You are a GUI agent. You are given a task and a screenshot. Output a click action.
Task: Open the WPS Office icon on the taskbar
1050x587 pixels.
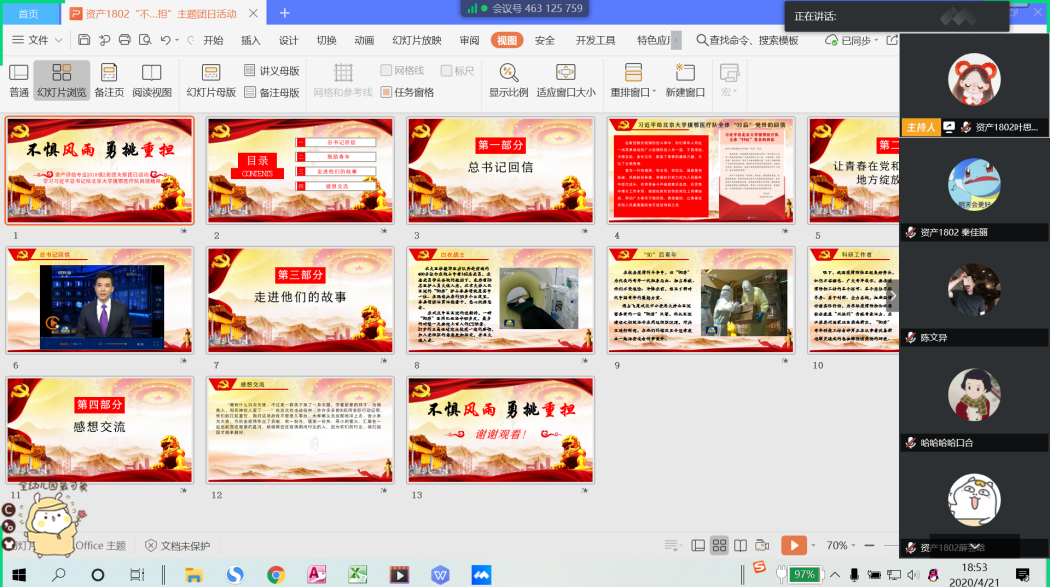click(440, 574)
